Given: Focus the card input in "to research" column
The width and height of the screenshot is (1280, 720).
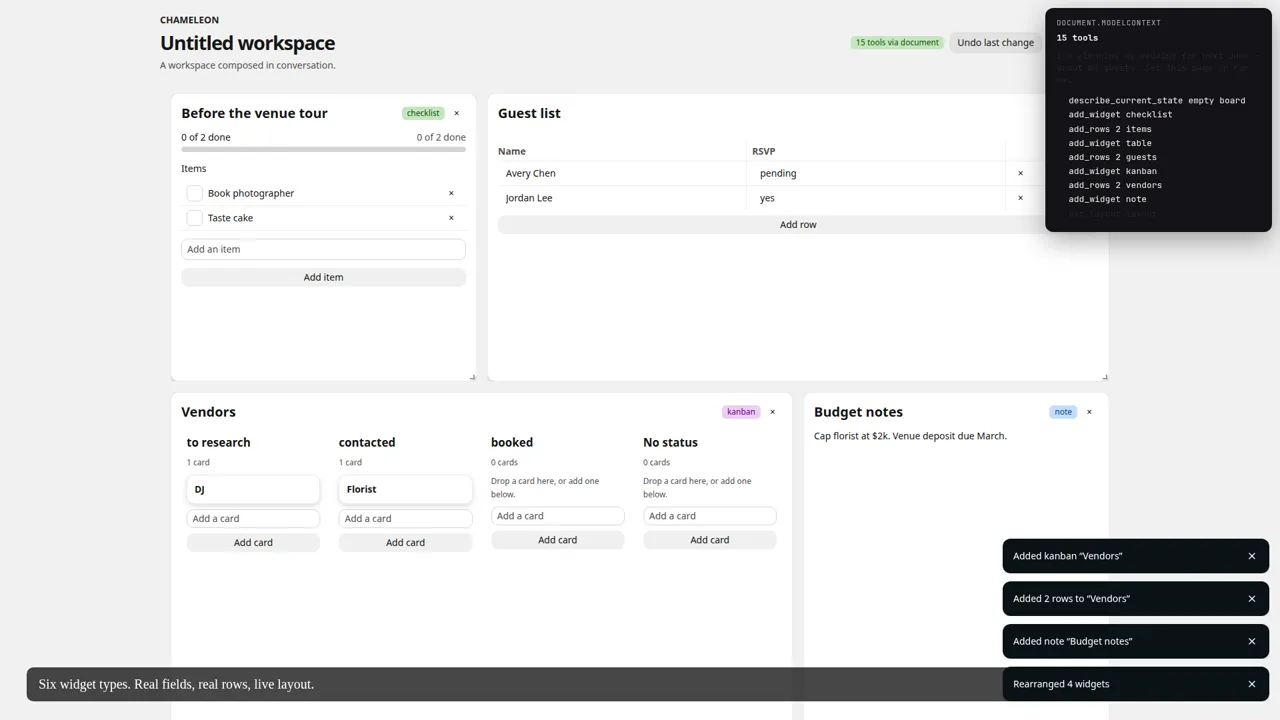Looking at the screenshot, I should coord(253,518).
